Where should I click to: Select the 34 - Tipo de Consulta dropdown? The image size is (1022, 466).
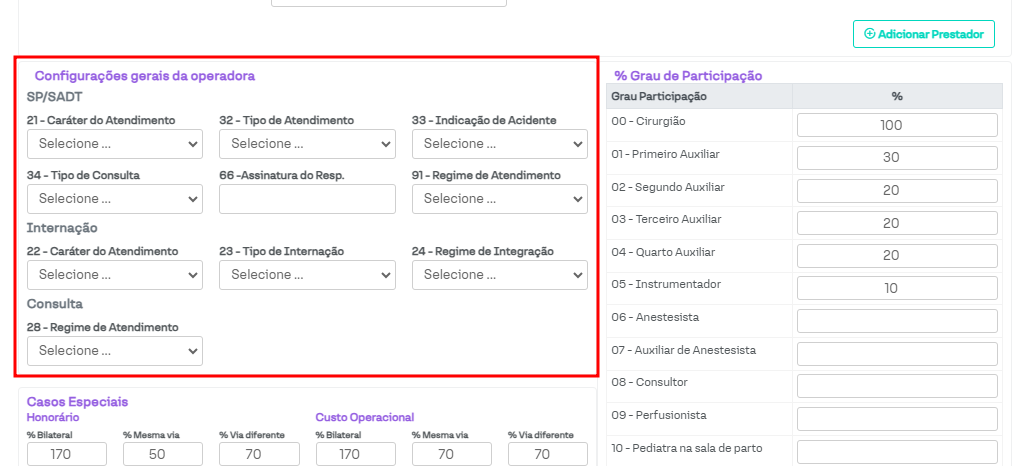click(x=115, y=199)
